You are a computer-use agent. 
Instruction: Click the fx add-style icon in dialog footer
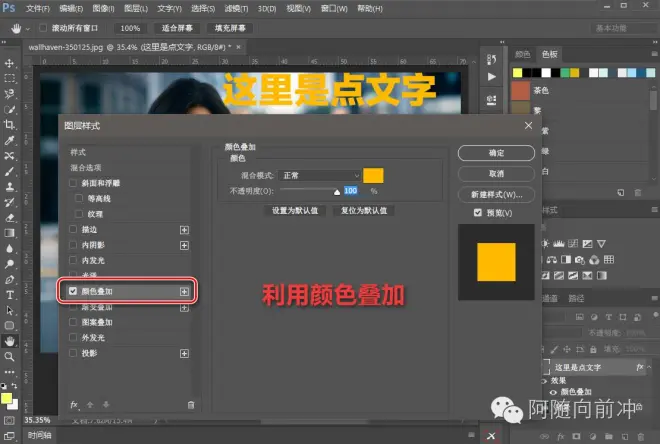coord(75,404)
